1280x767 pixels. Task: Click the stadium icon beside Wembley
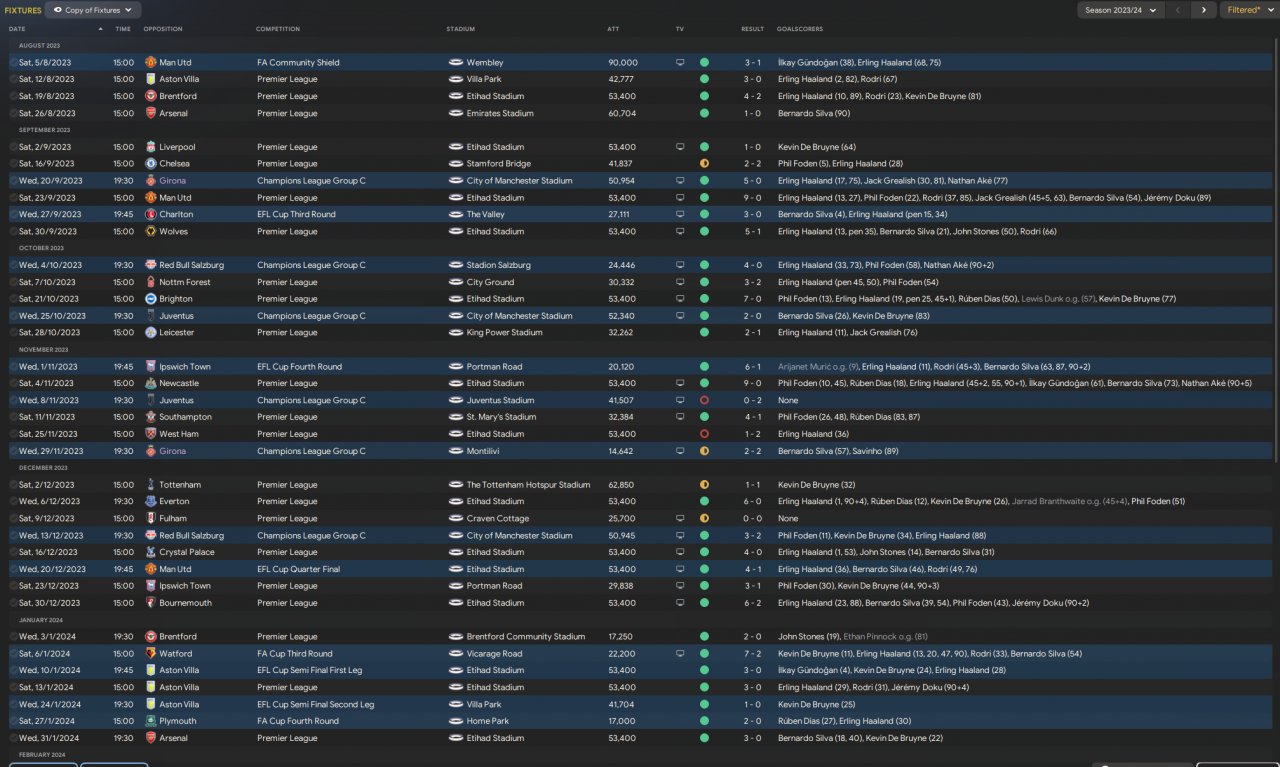click(x=455, y=63)
